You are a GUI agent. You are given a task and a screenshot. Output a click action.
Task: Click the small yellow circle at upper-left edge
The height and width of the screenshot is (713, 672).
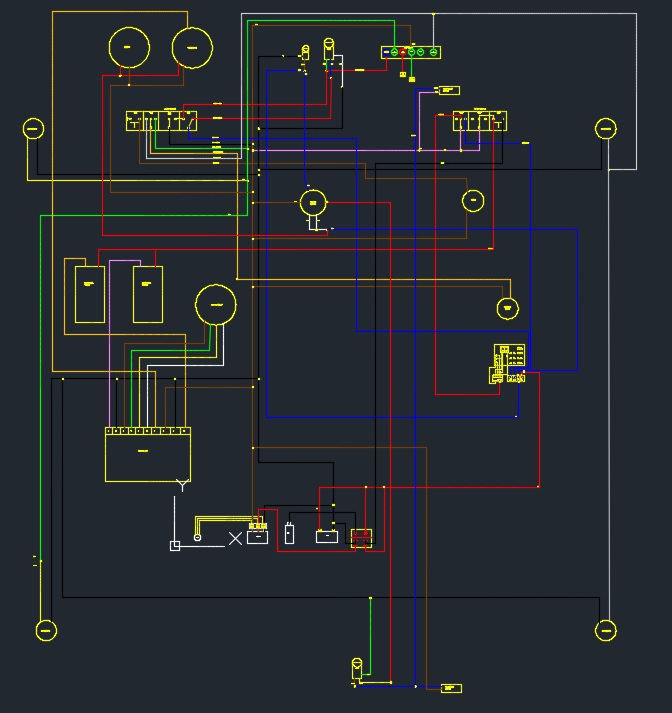(x=33, y=128)
